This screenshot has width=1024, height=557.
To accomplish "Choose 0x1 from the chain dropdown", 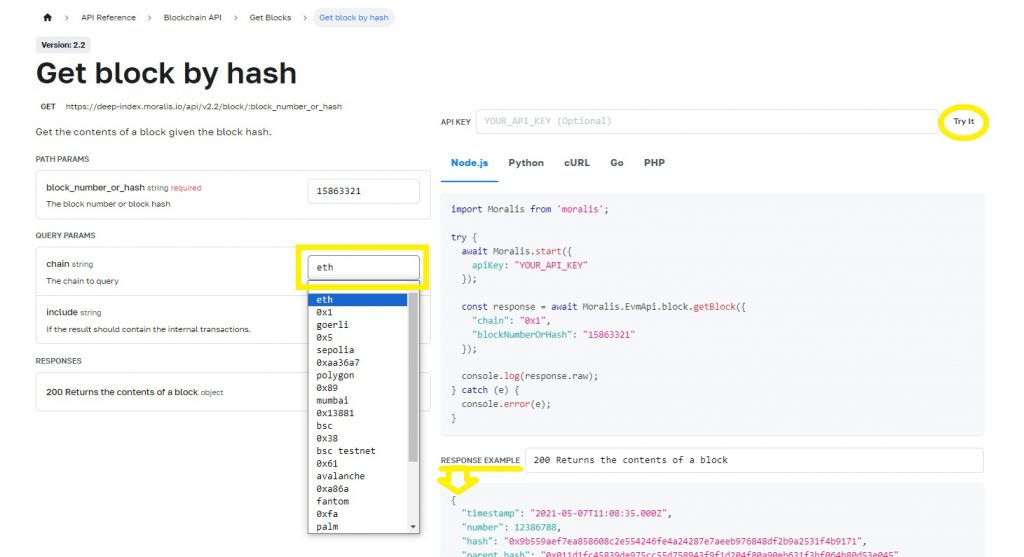I will point(358,312).
